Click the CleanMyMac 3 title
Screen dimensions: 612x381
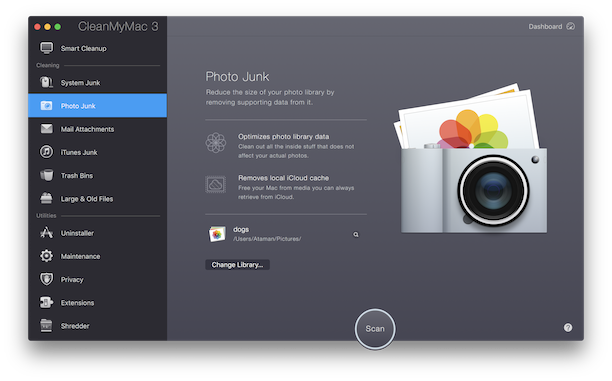pyautogui.click(x=118, y=26)
